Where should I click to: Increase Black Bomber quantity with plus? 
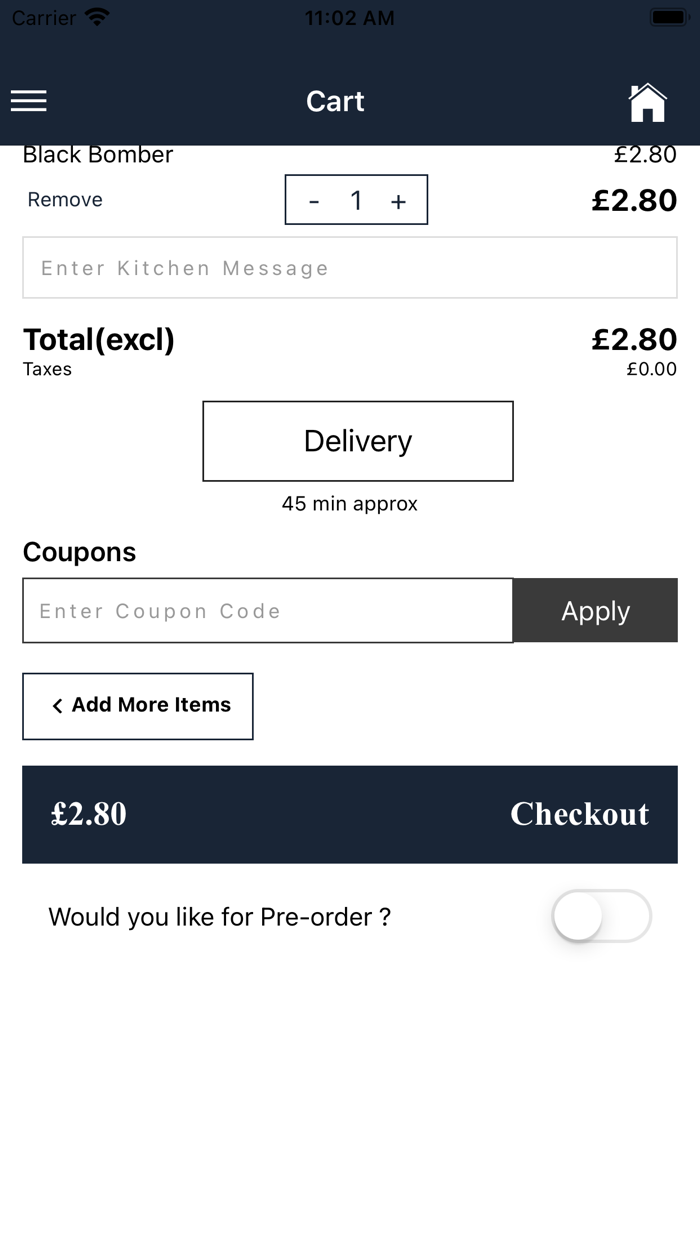398,201
